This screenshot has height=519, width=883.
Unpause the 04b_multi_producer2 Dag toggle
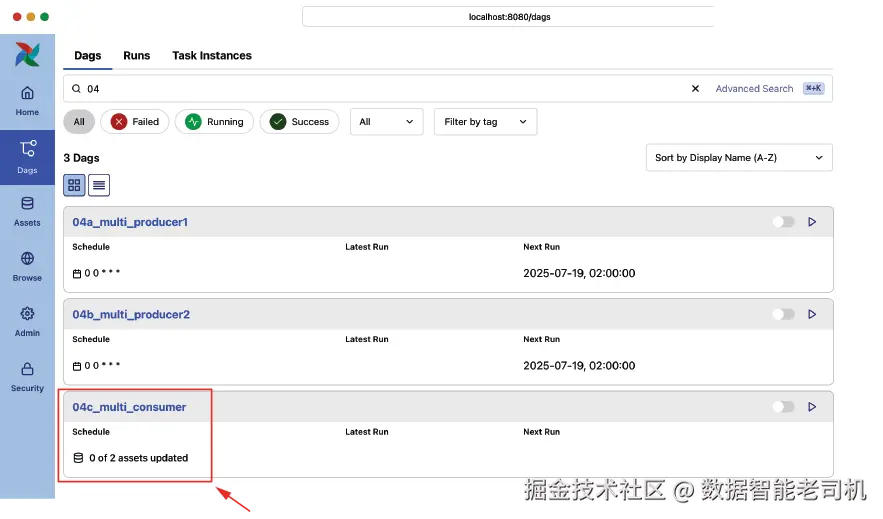click(783, 314)
